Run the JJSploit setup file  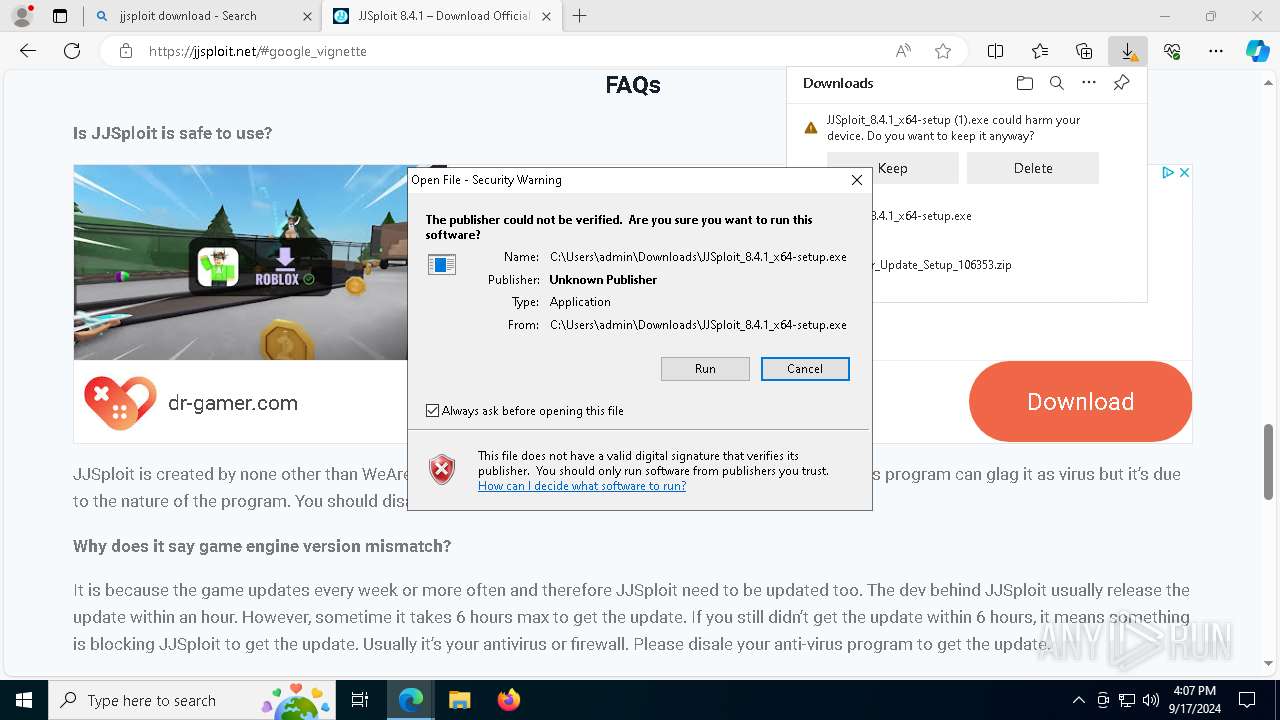click(705, 369)
